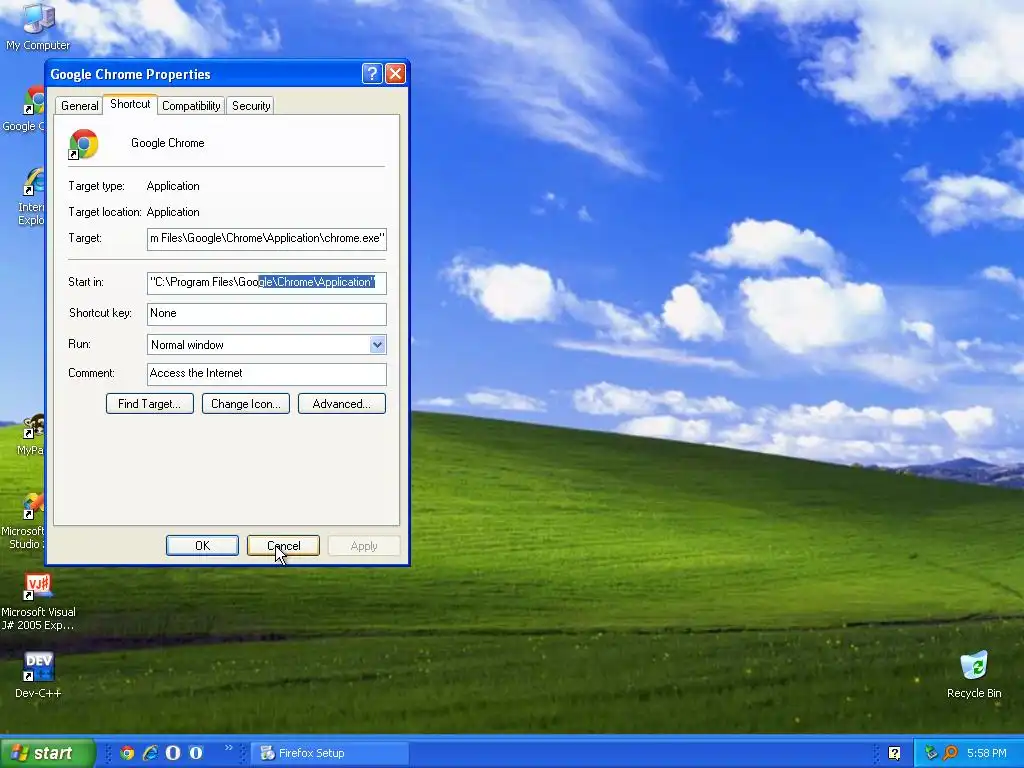Viewport: 1024px width, 768px height.
Task: Select the My Computer desktop icon
Action: 38,27
